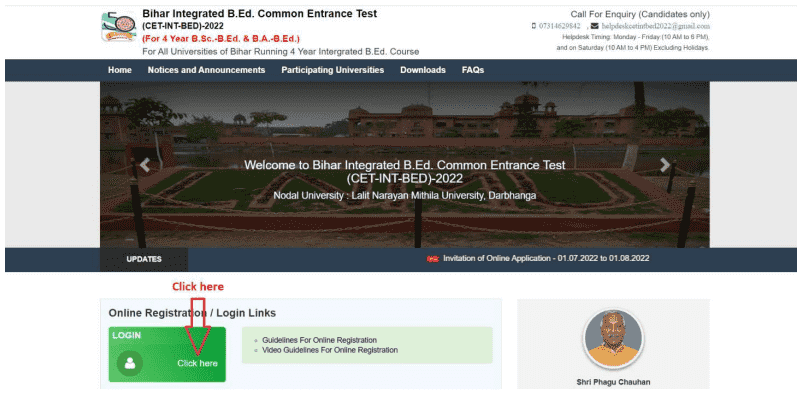Viewport: 802px width, 400px height.
Task: Advance carousel with right arrow
Action: point(665,165)
